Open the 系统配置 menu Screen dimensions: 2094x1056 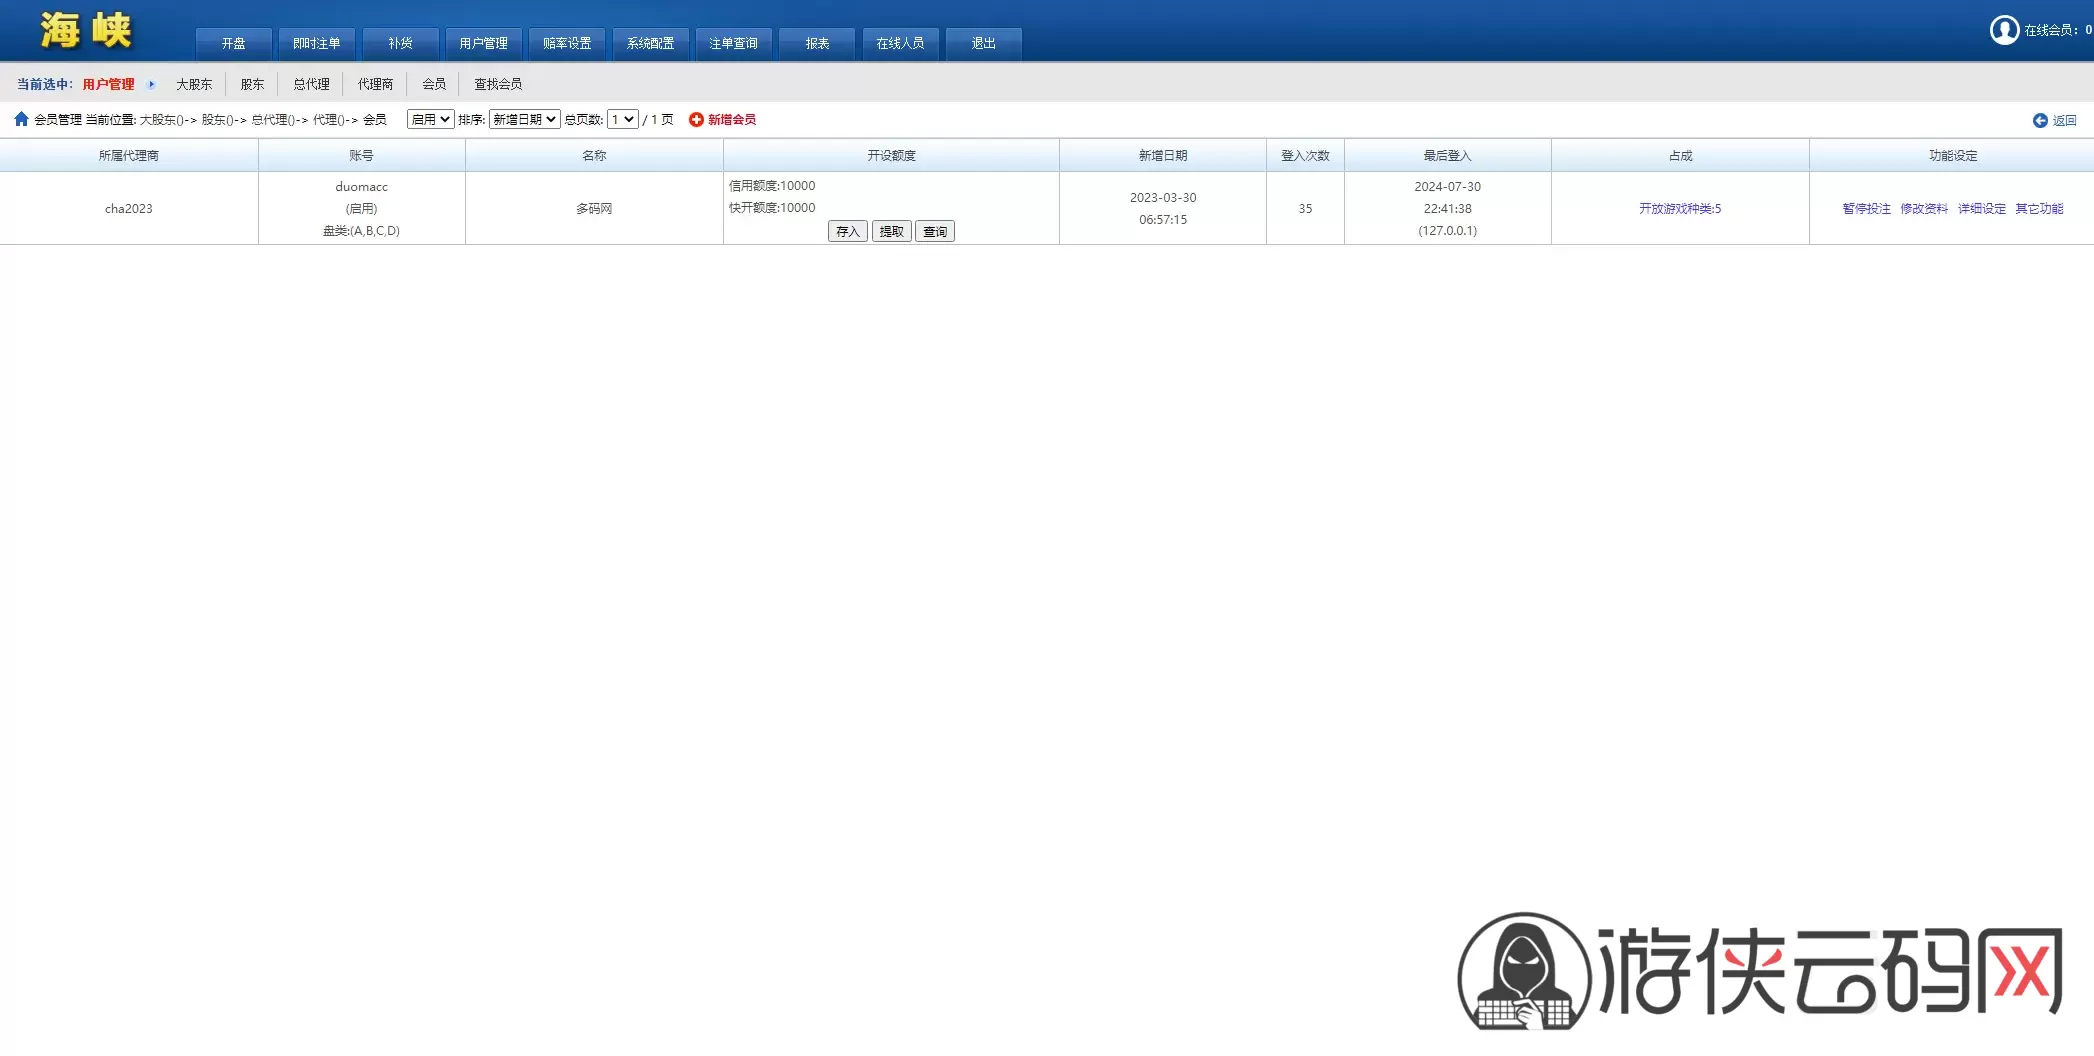[x=651, y=44]
